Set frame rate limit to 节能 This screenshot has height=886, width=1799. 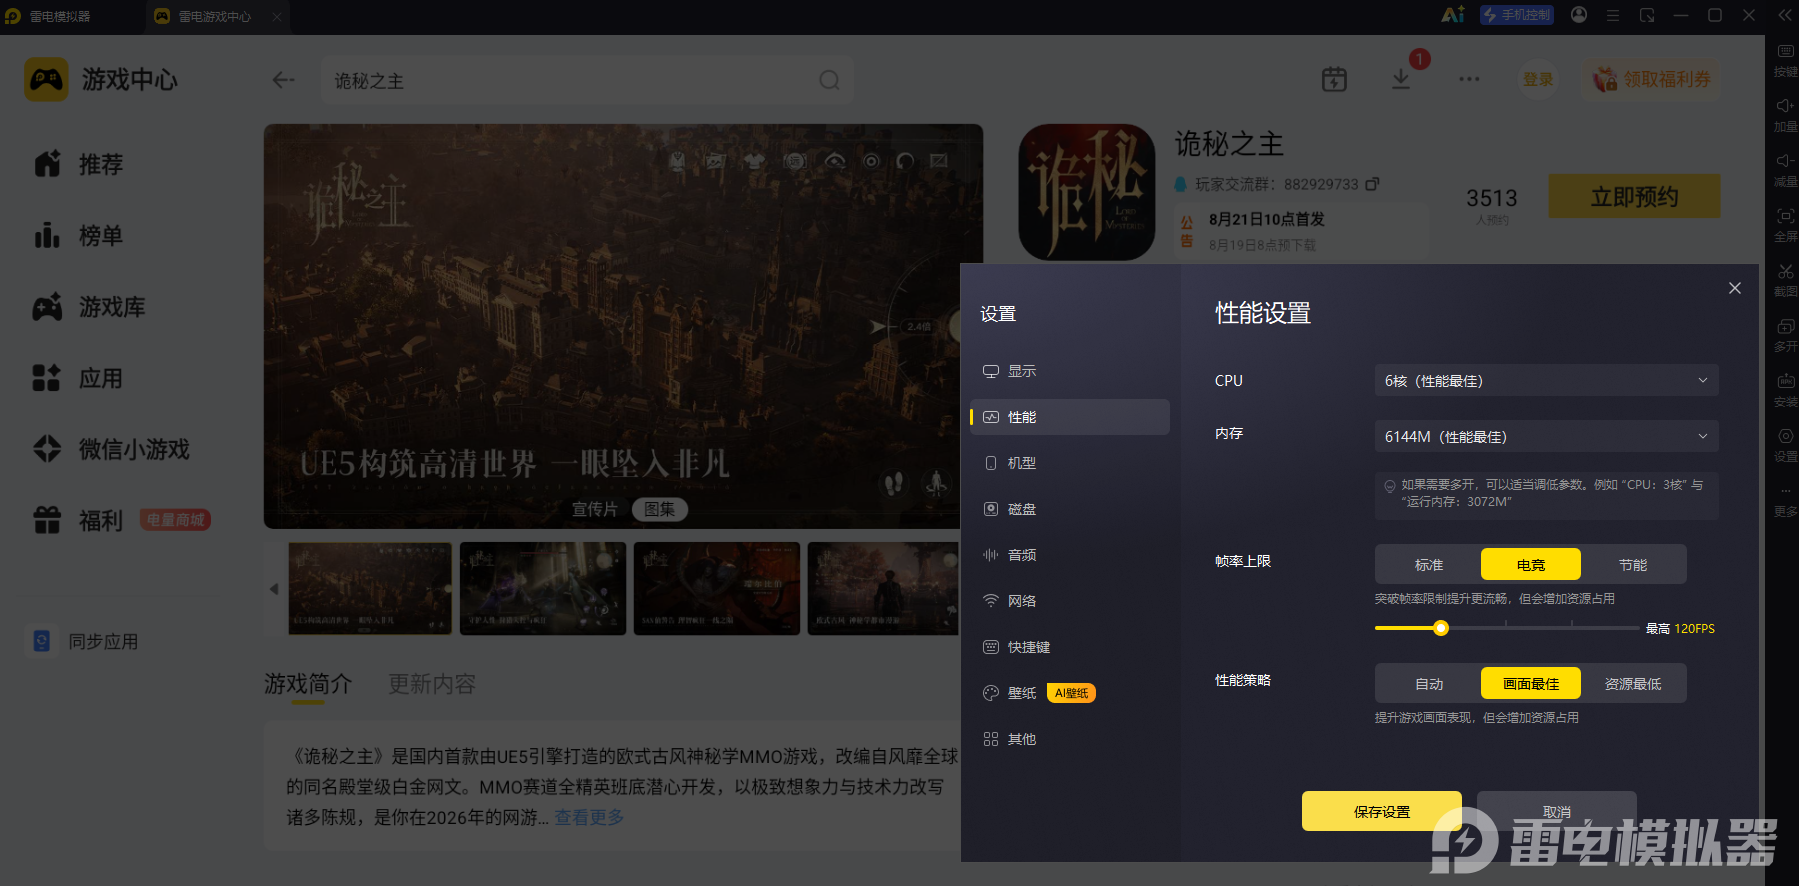[x=1633, y=564]
